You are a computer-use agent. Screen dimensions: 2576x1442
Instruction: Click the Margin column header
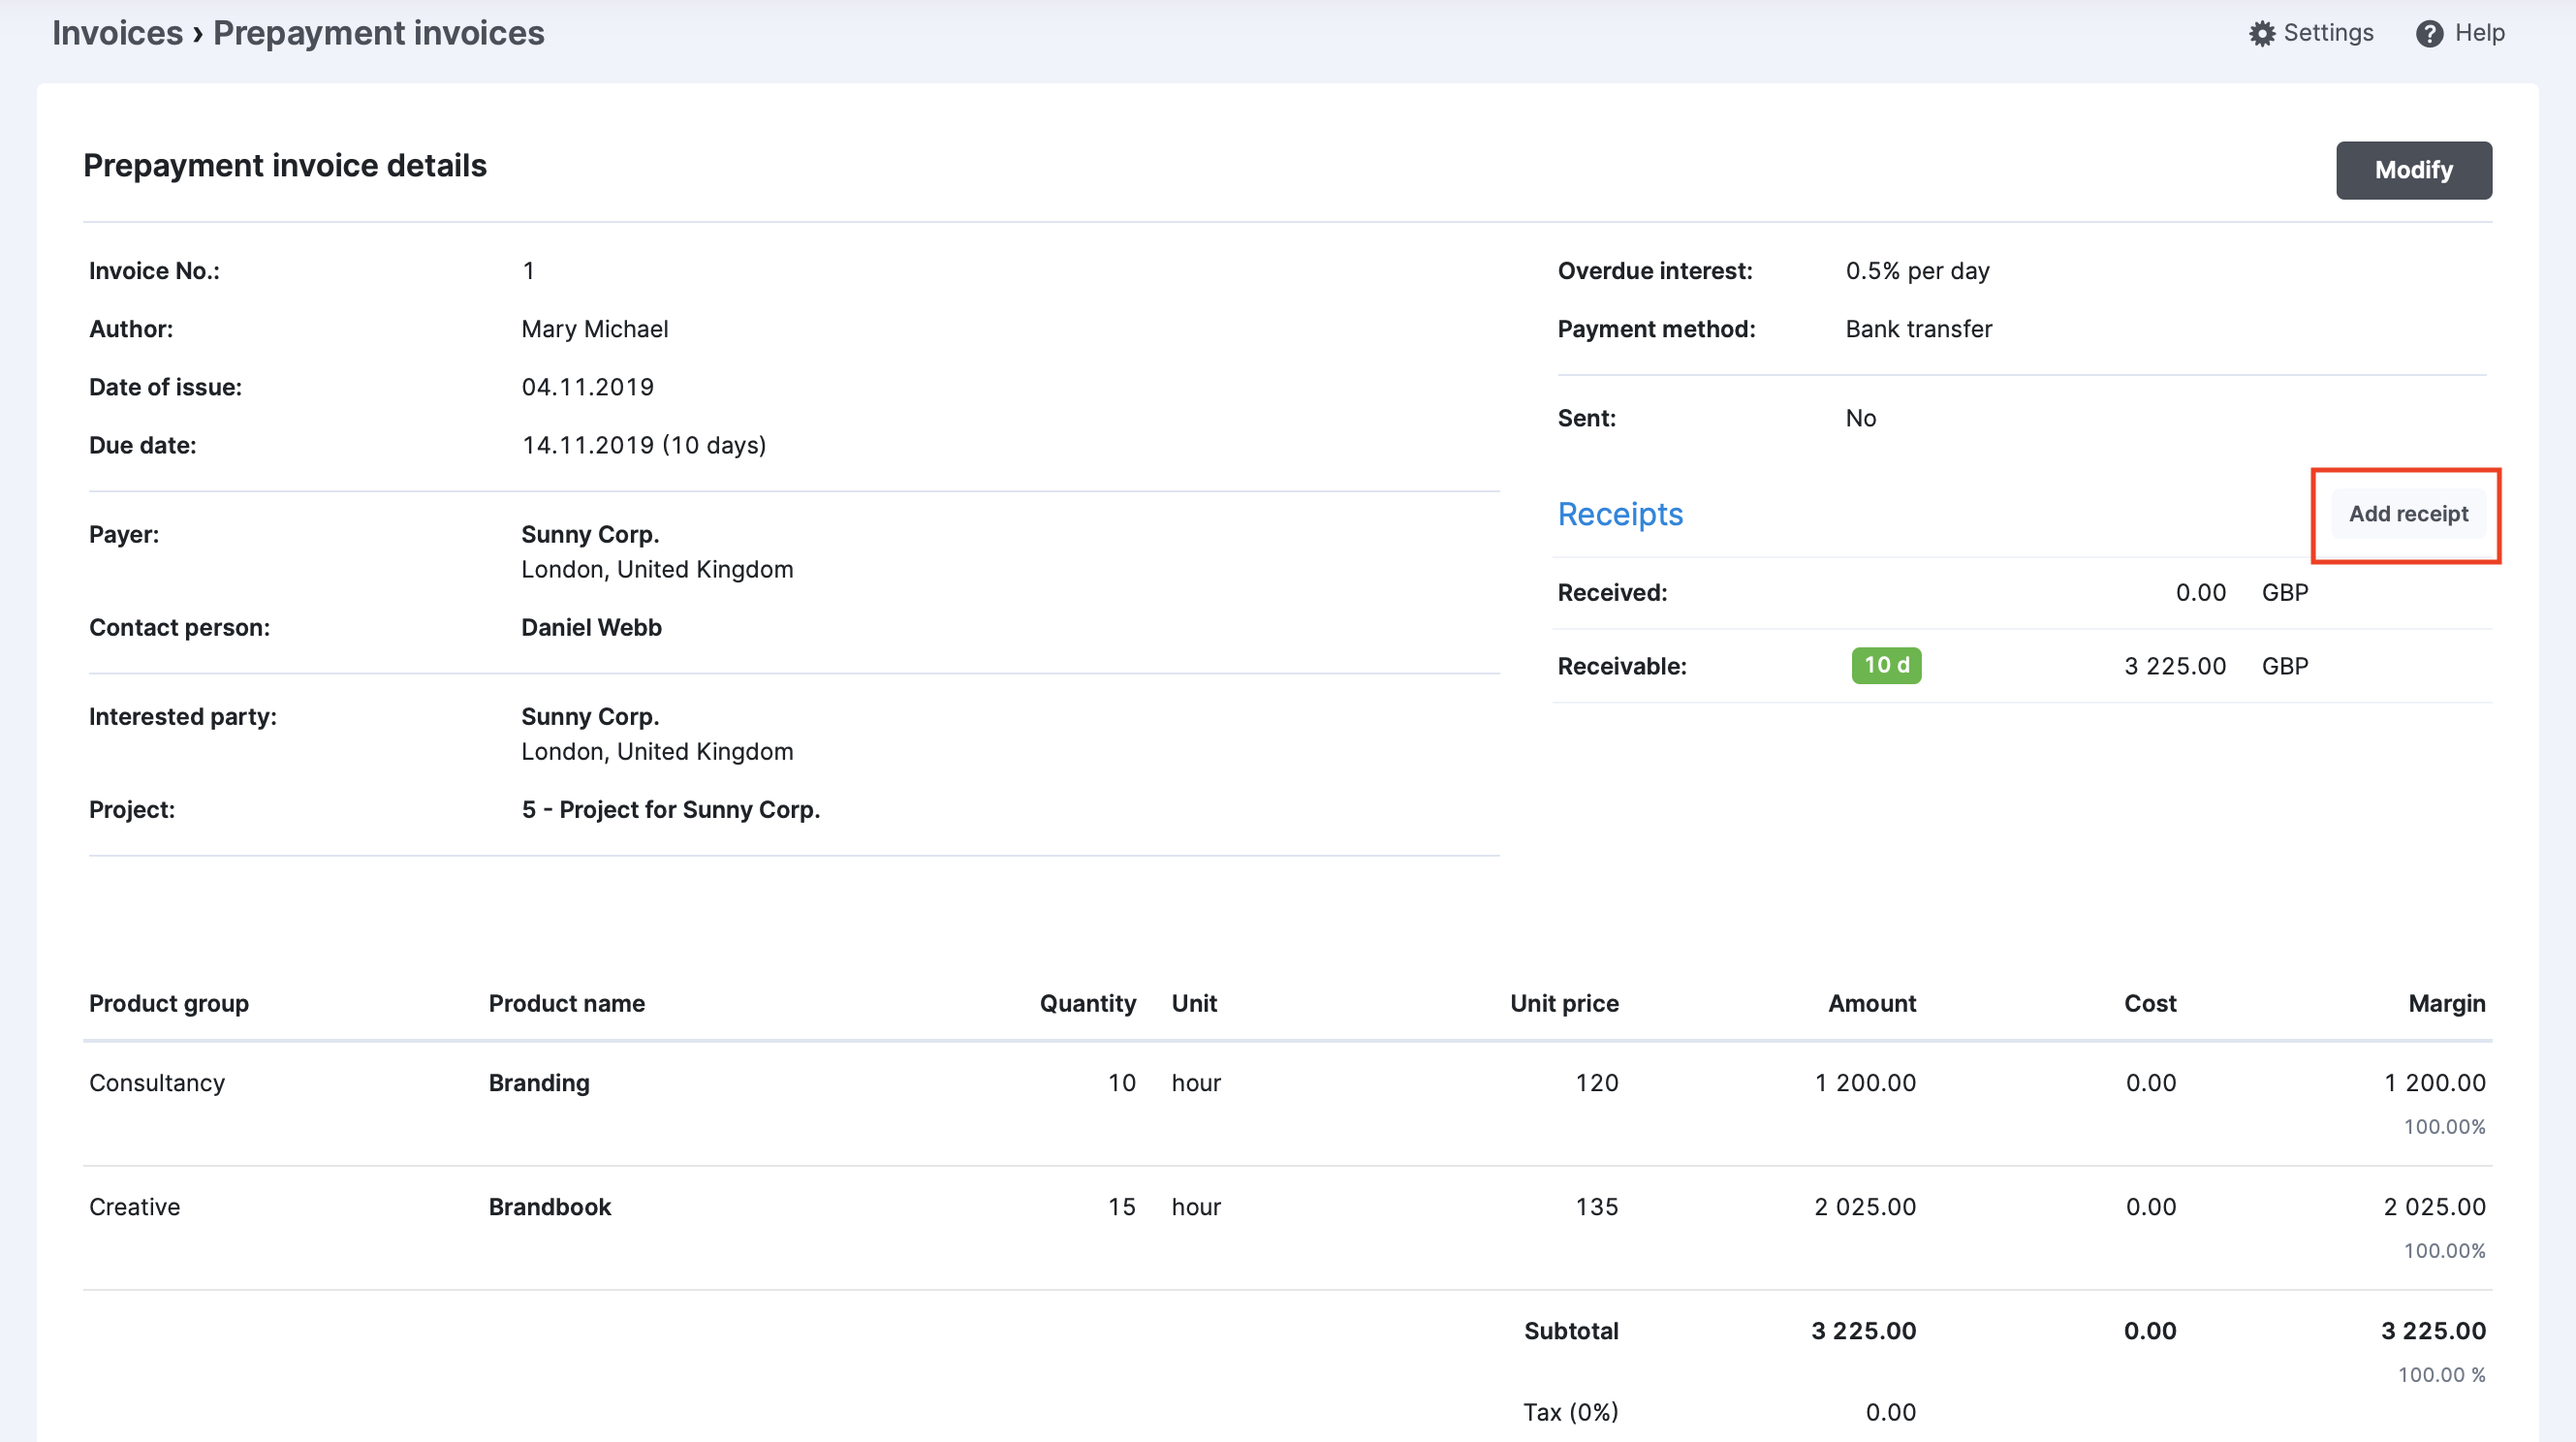[x=2447, y=1004]
